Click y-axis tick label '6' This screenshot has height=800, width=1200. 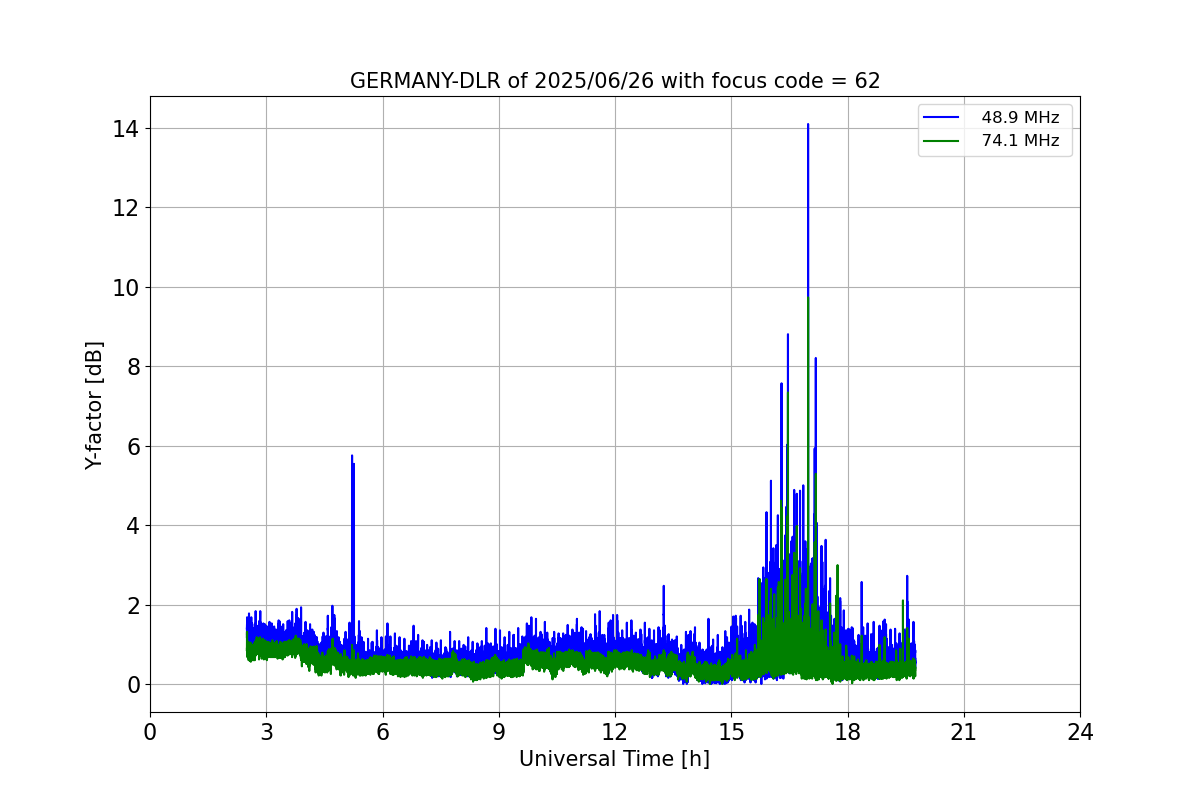click(134, 446)
